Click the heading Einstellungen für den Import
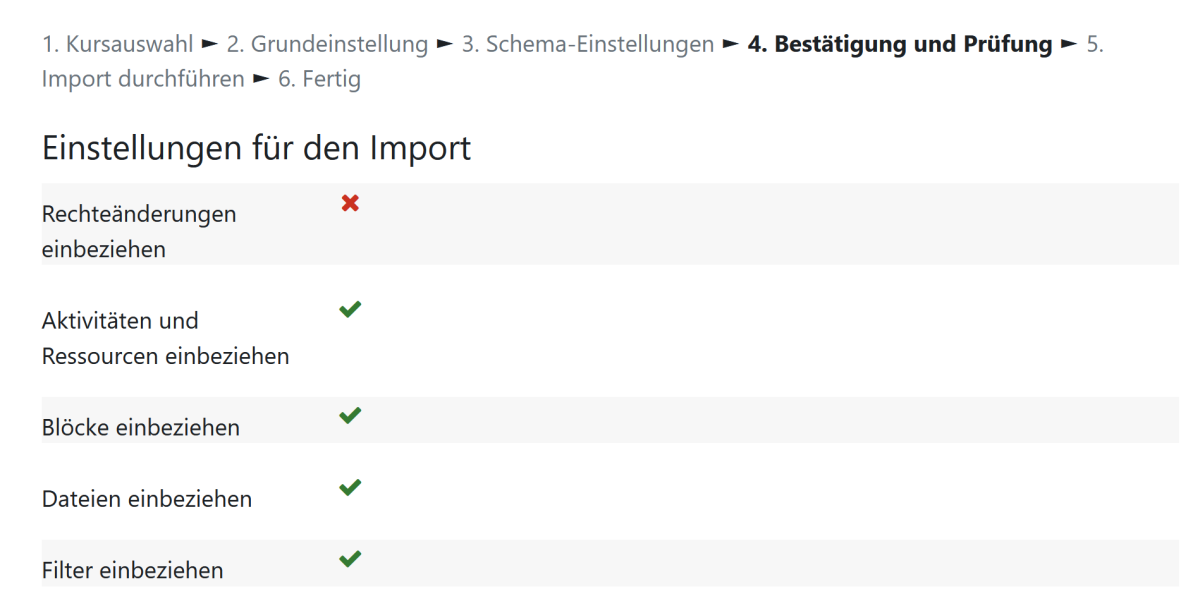This screenshot has width=1200, height=601. pyautogui.click(x=256, y=148)
